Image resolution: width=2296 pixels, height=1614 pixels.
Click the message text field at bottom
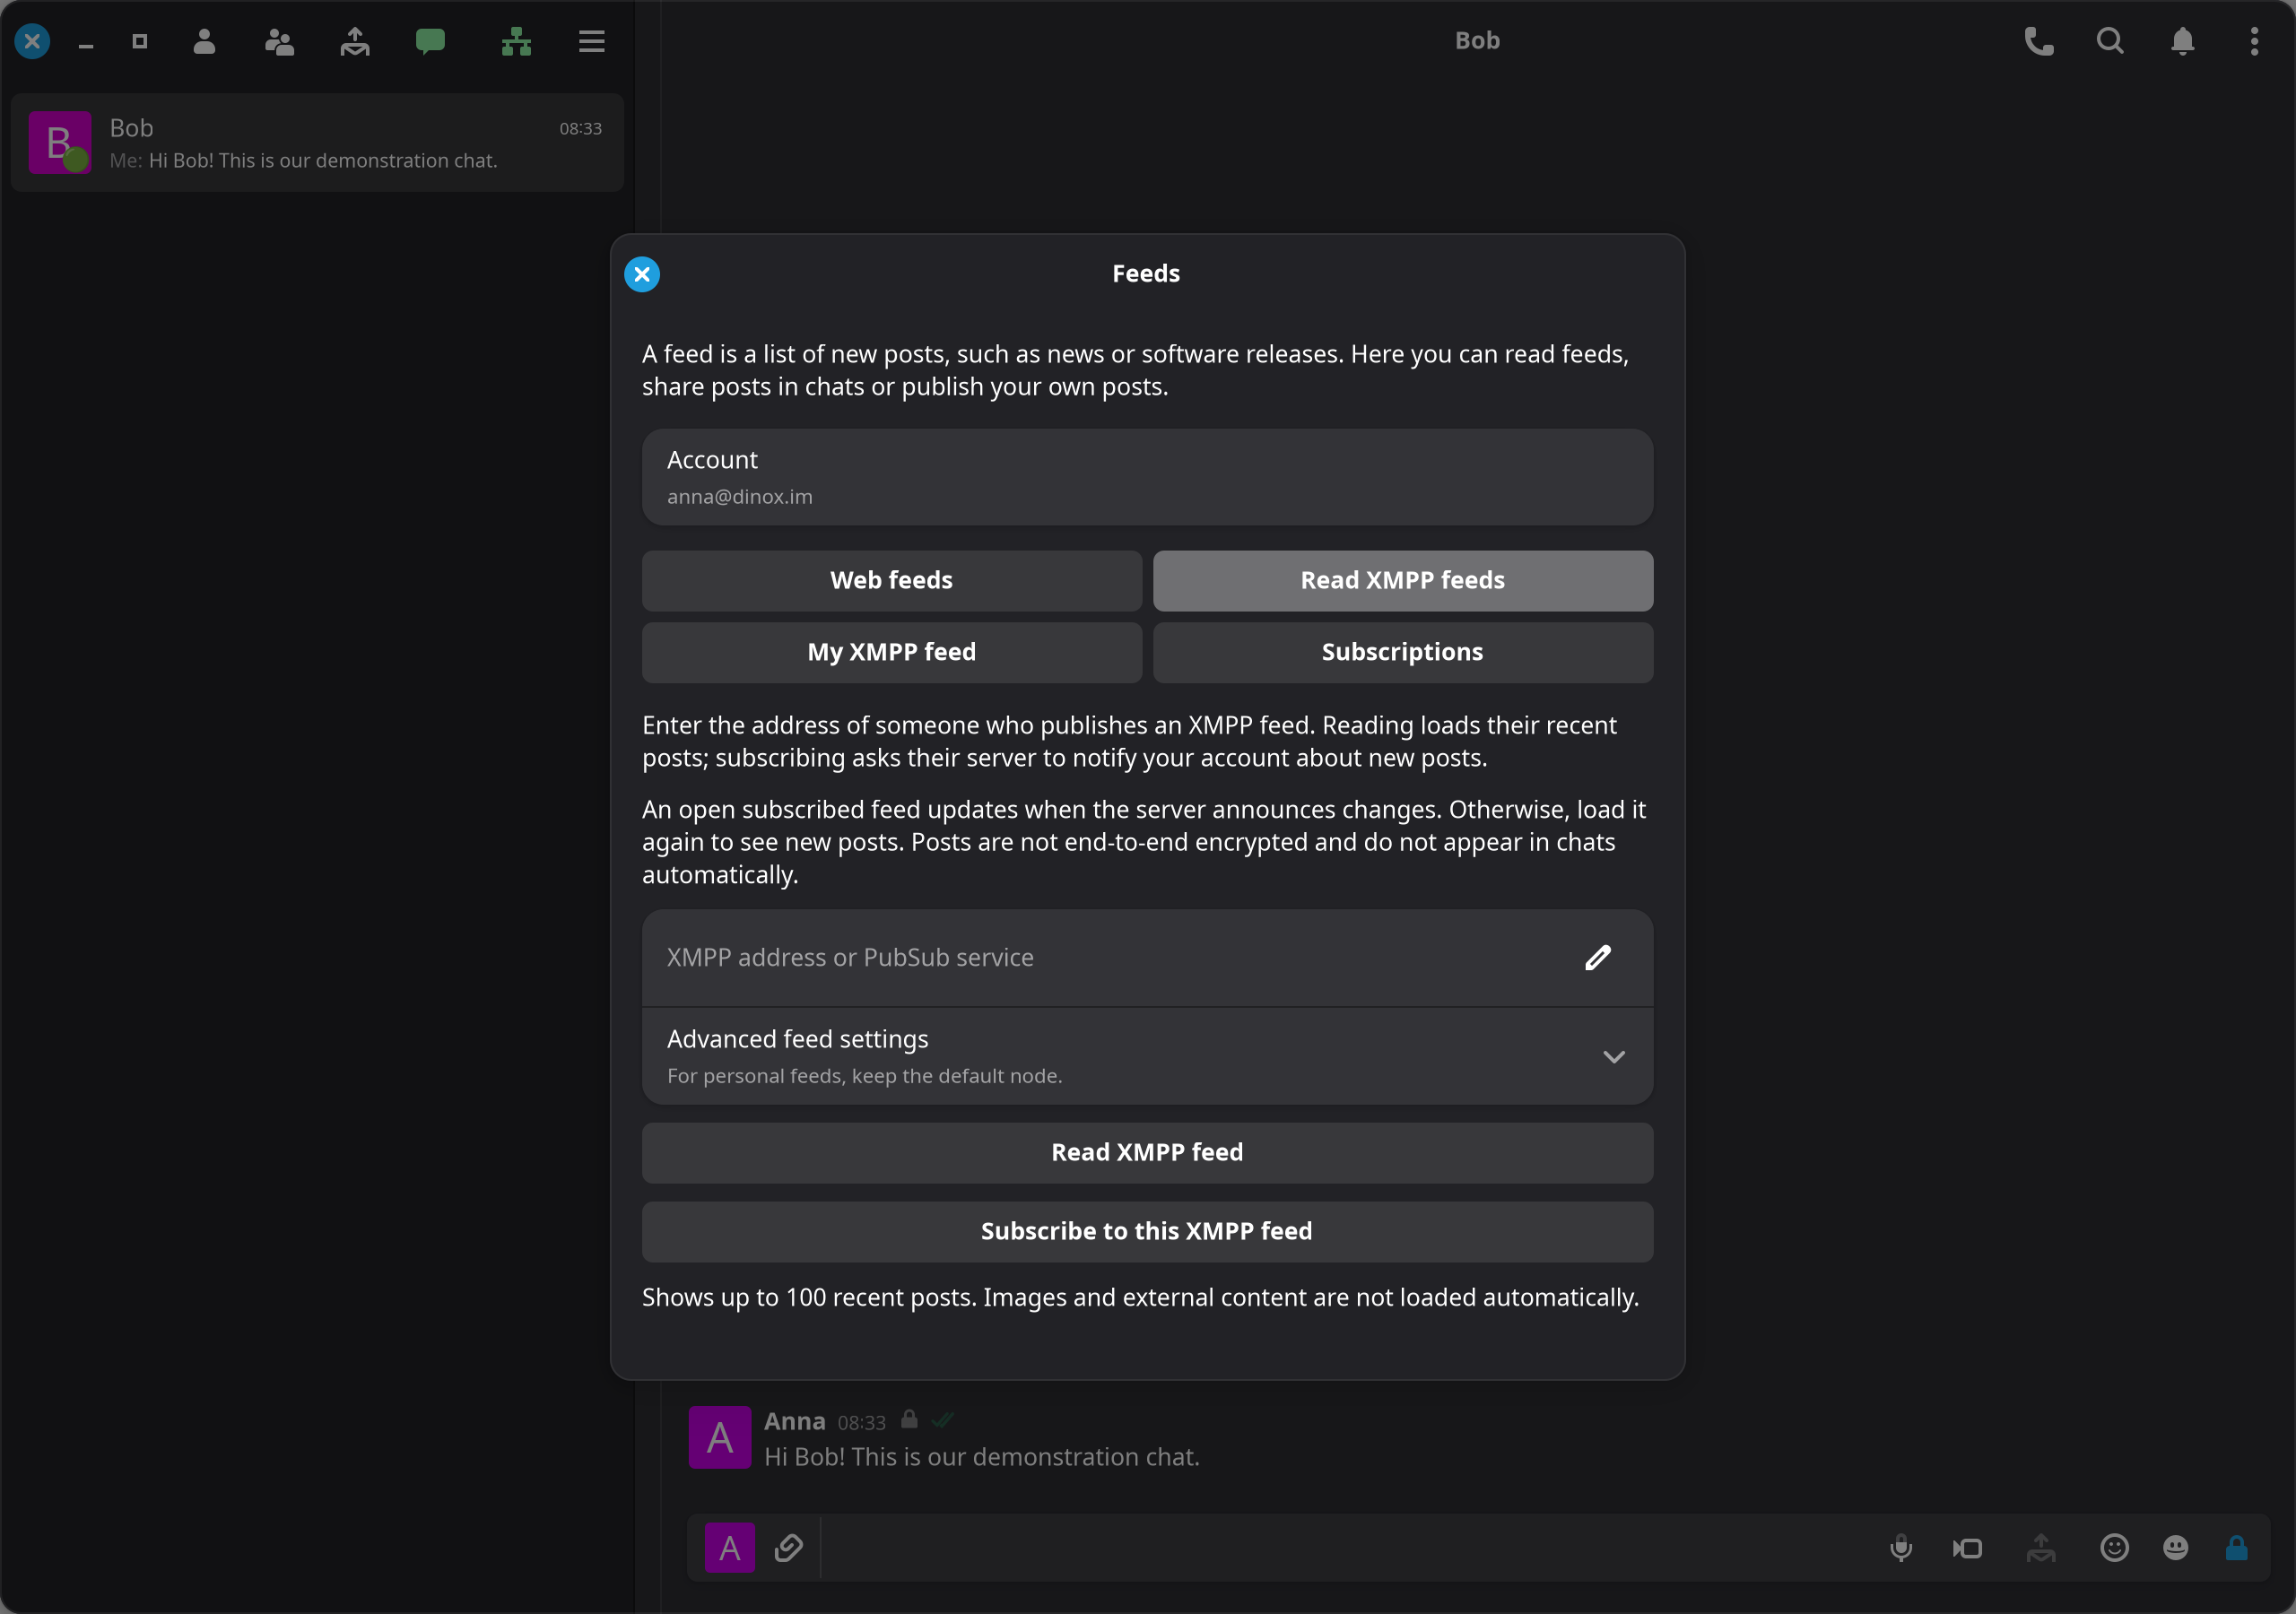coord(1345,1548)
